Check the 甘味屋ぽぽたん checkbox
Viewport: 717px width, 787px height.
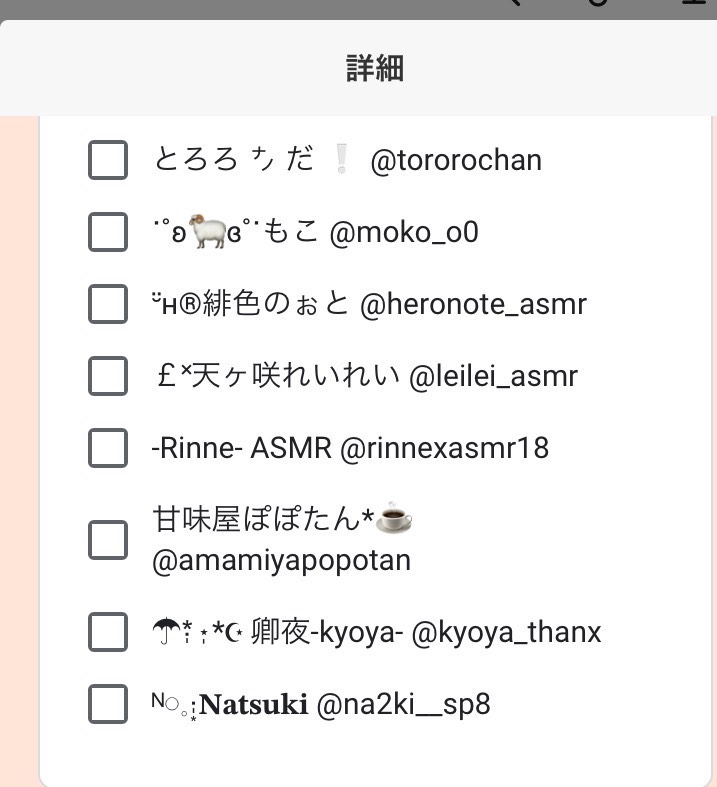(108, 540)
